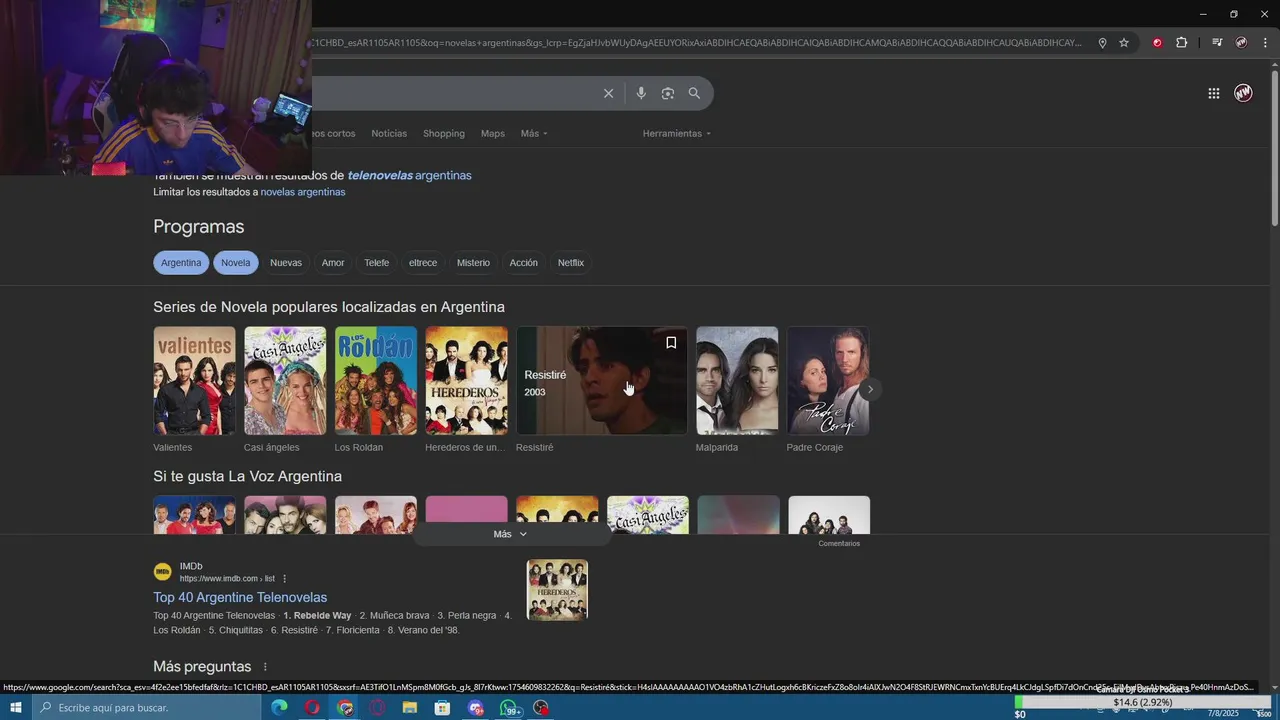Open the Google account avatar on the page
This screenshot has width=1280, height=720.
tap(1243, 93)
